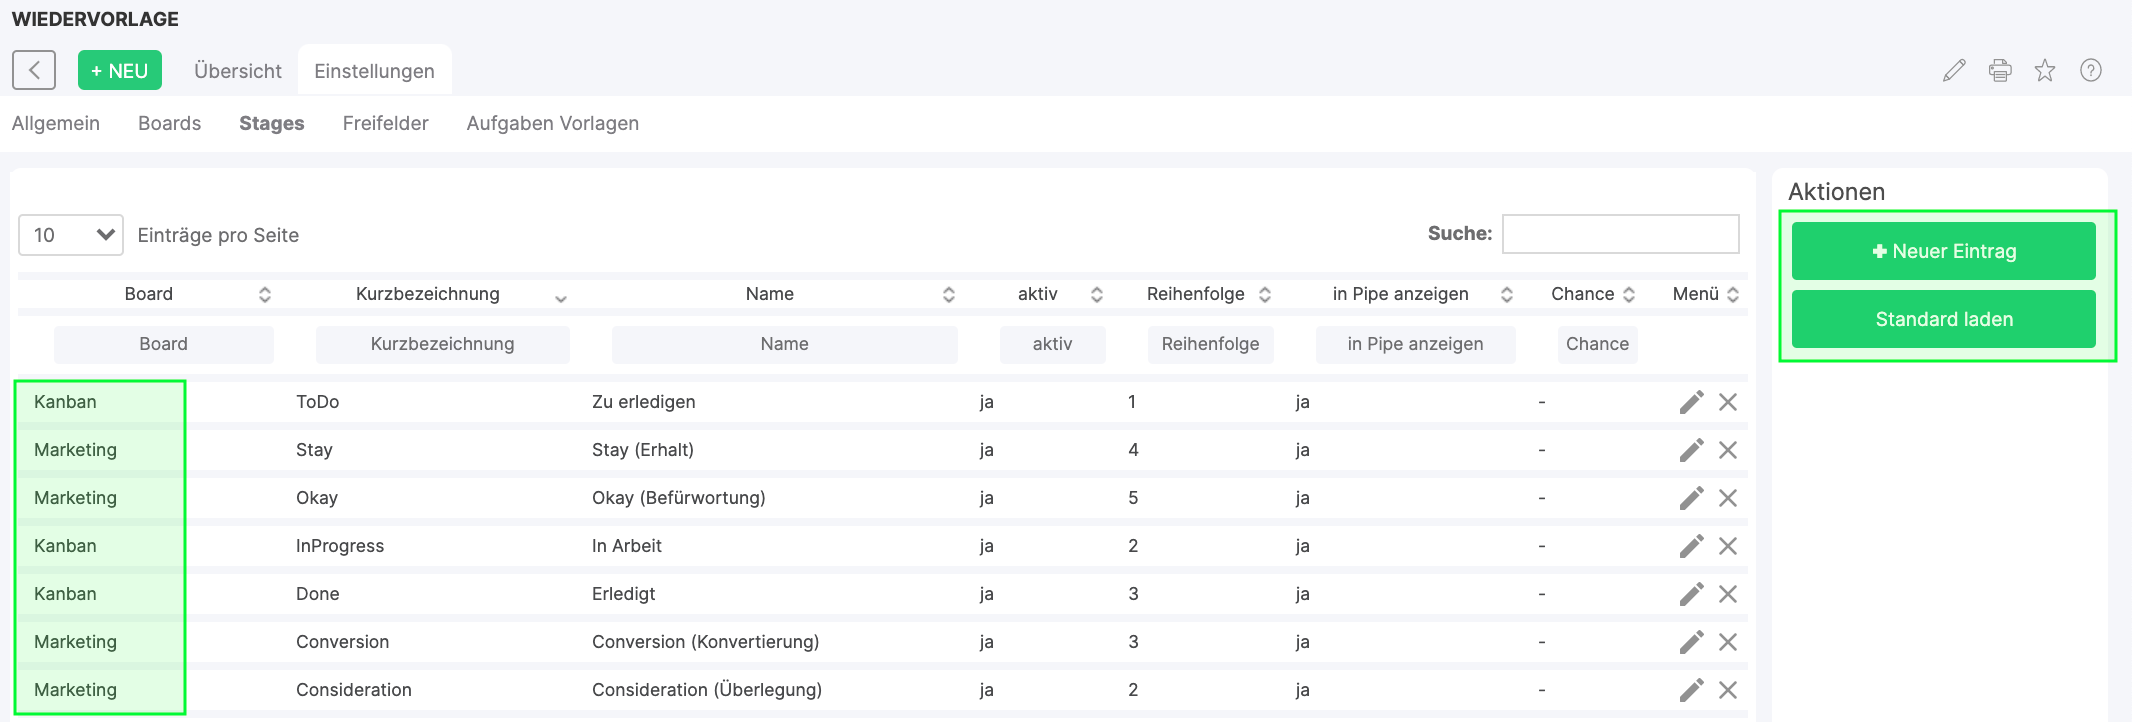The image size is (2132, 722).
Task: Delete the Stay stage row
Action: tap(1728, 450)
